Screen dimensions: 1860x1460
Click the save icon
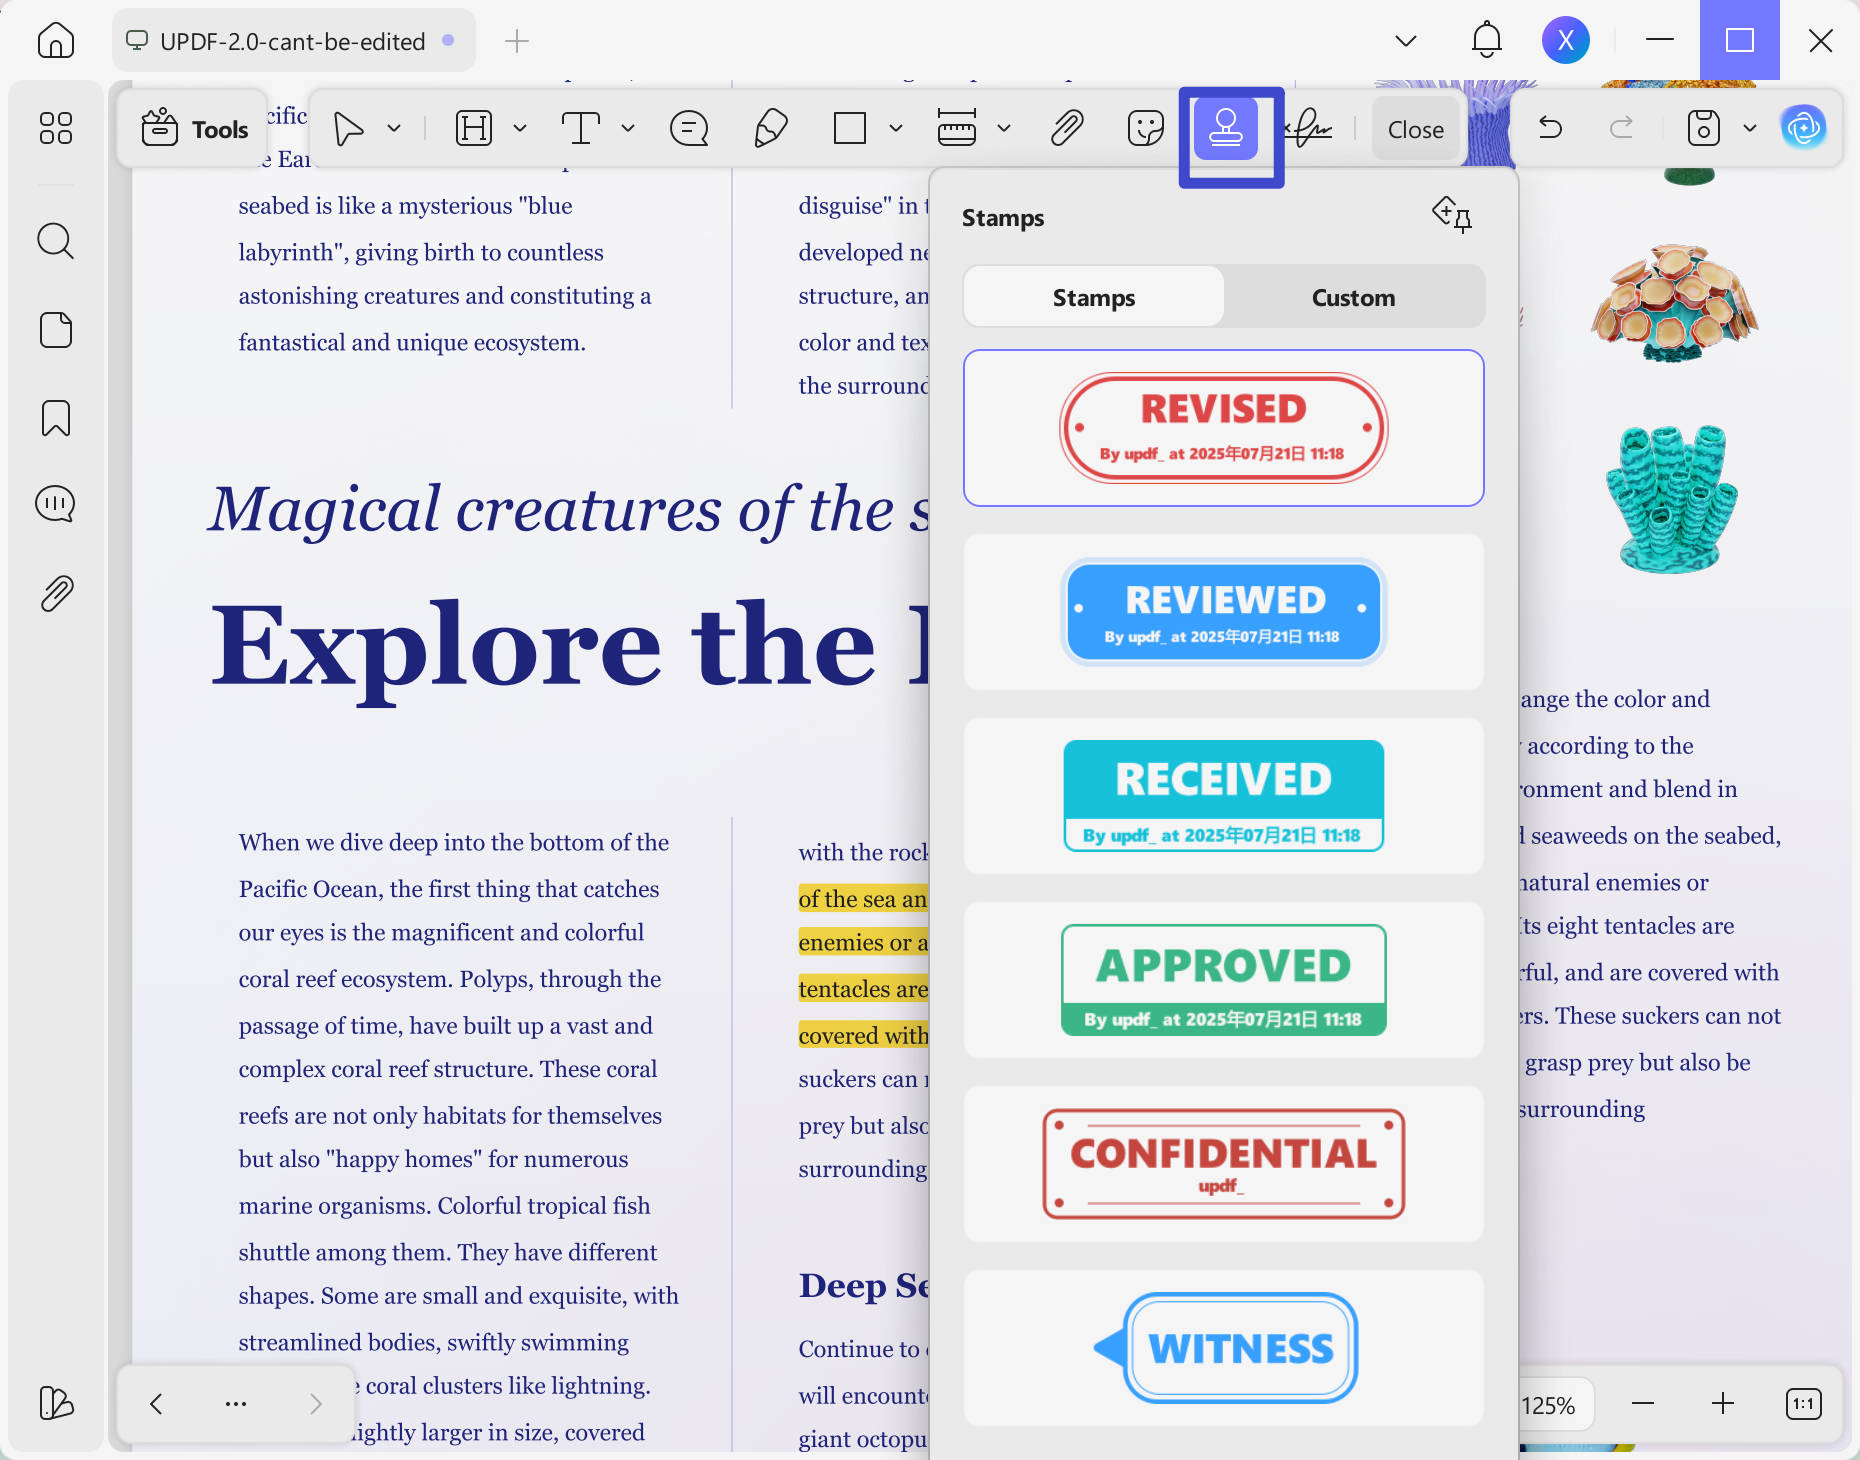[x=1703, y=128]
